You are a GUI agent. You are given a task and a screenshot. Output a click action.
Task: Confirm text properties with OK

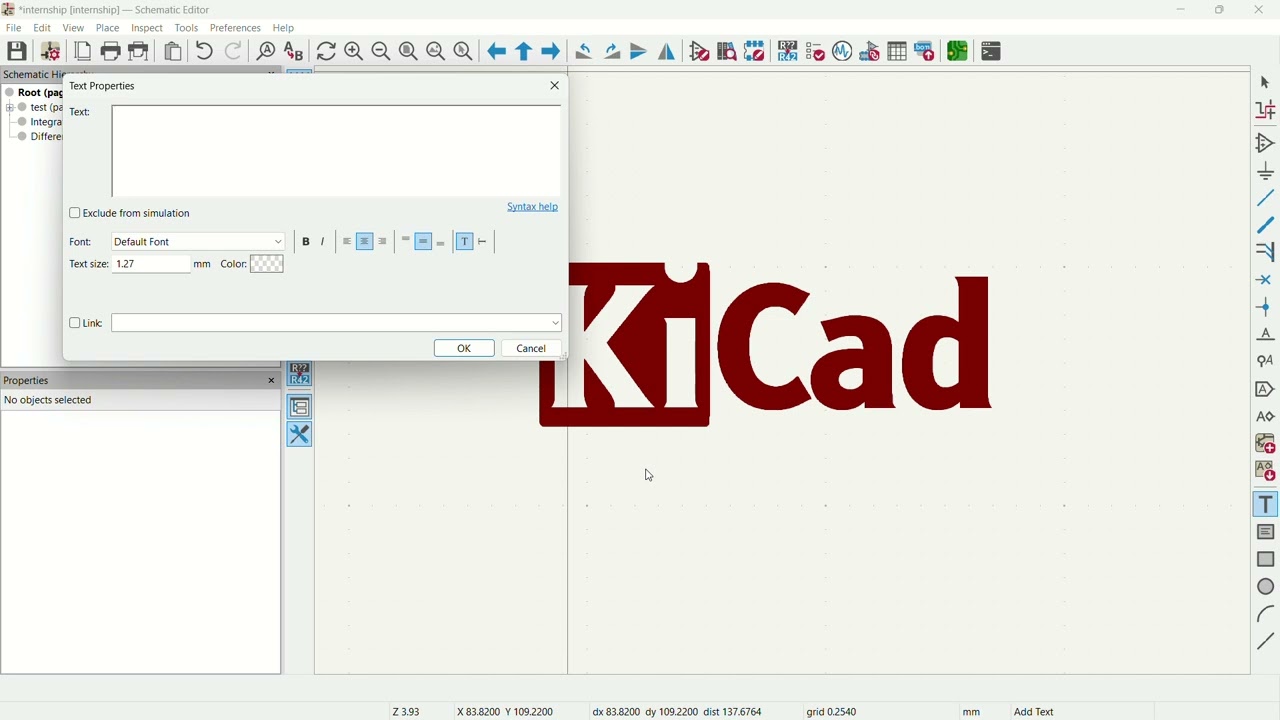pos(465,349)
